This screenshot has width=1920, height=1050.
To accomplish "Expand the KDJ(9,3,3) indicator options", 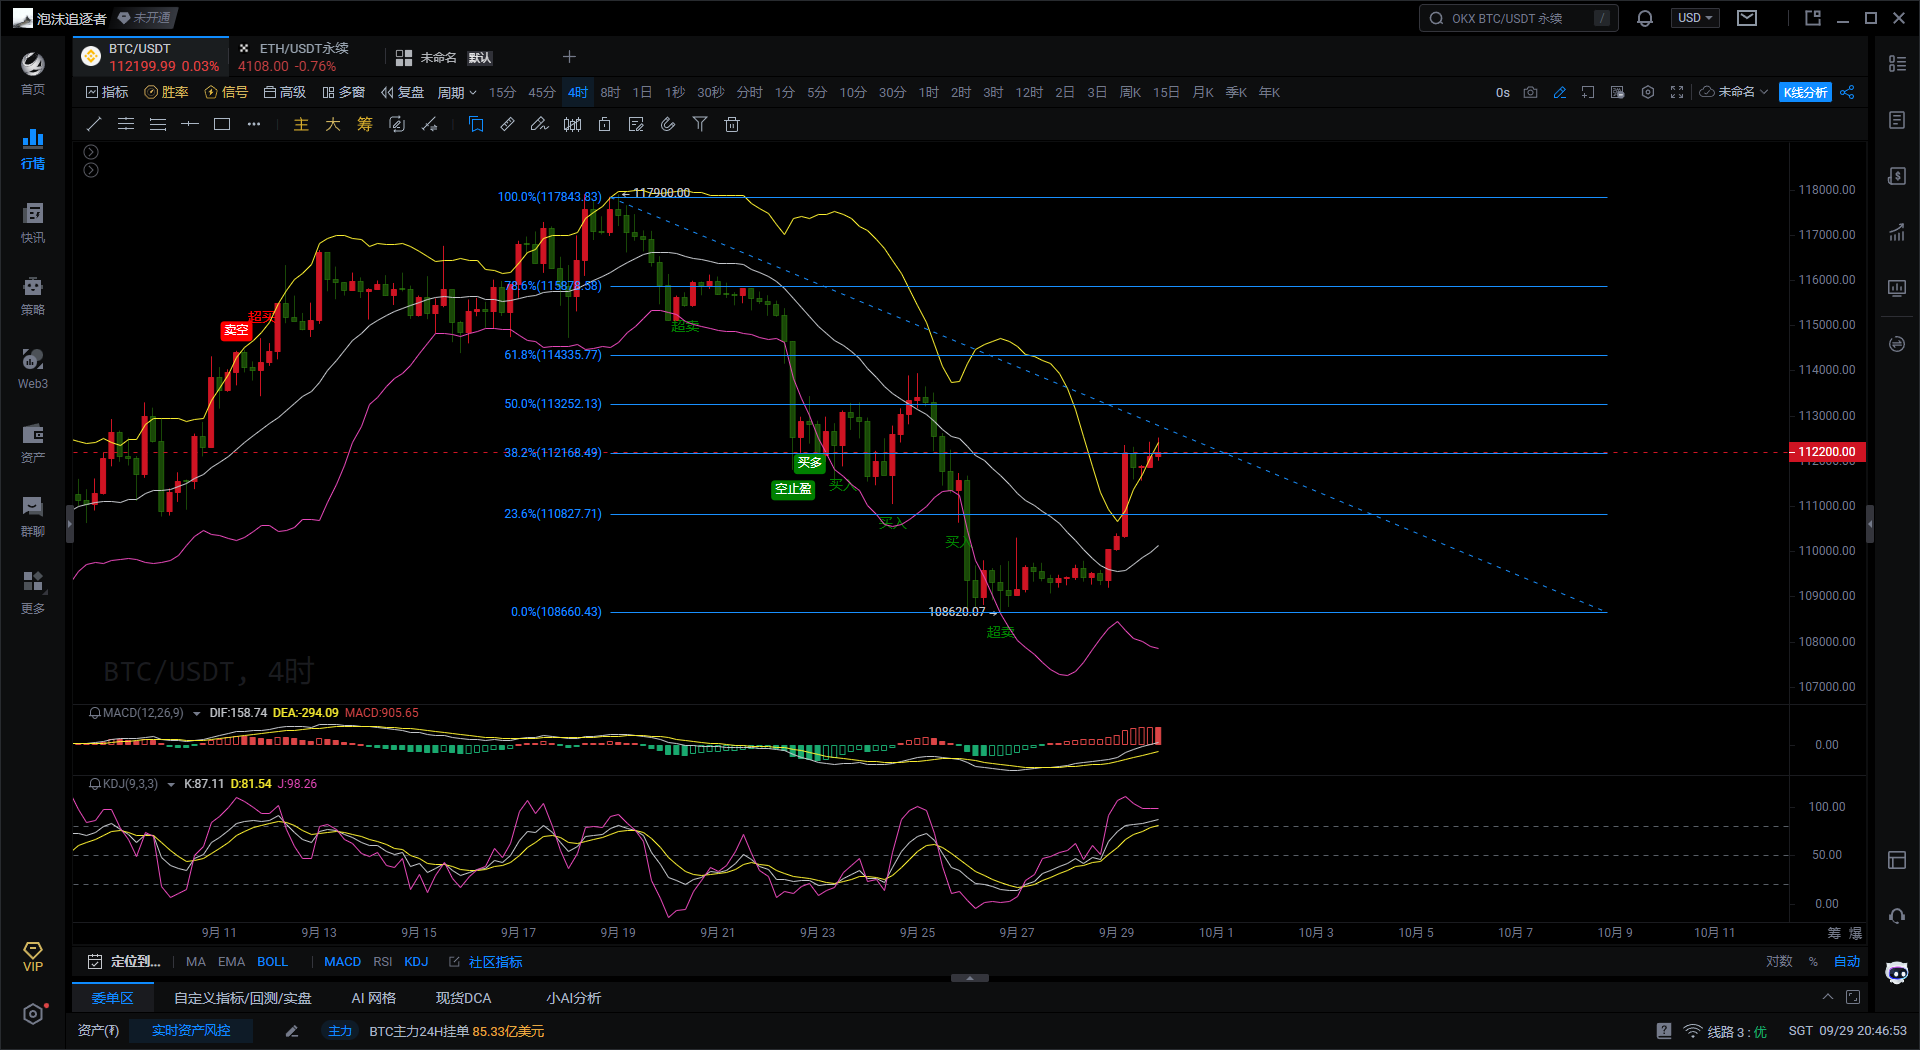I will click(x=171, y=784).
